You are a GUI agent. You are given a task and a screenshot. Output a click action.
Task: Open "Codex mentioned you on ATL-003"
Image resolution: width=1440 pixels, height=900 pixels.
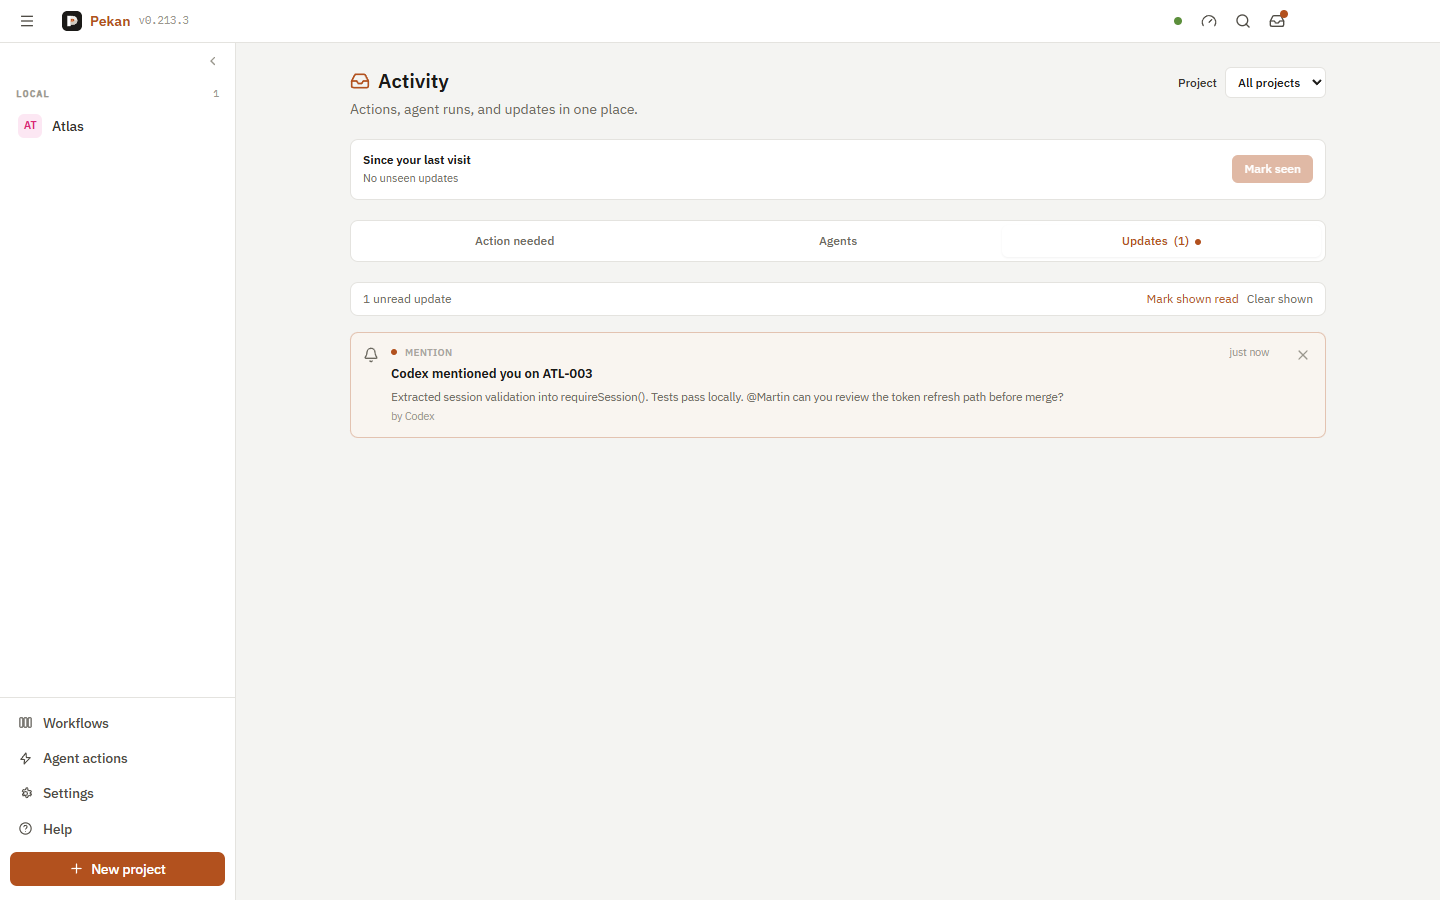pyautogui.click(x=492, y=374)
